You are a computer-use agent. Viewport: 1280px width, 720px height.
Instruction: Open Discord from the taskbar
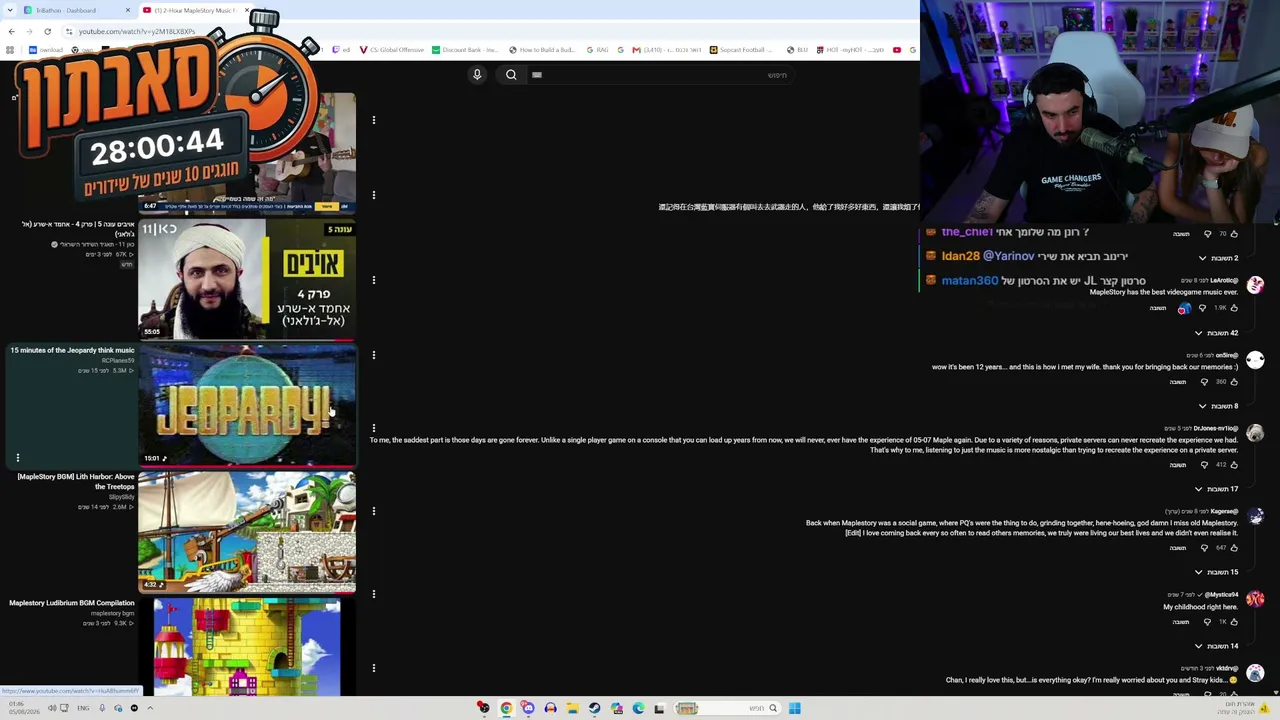coord(528,708)
